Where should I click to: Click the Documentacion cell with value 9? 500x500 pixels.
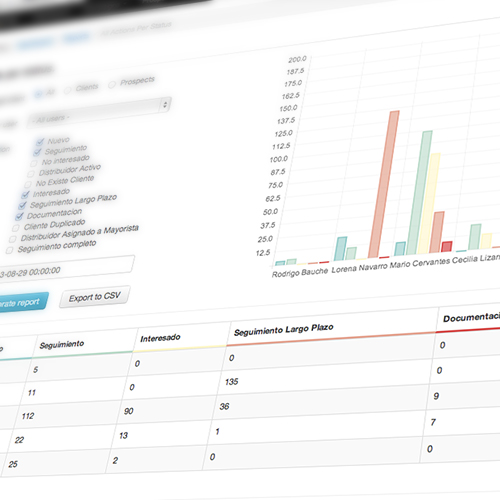tap(436, 396)
